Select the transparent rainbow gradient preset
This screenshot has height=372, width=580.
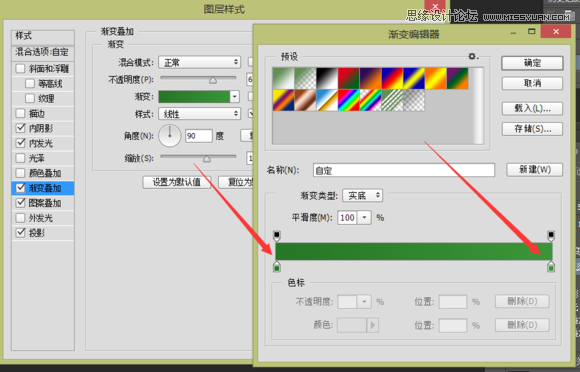(x=371, y=100)
